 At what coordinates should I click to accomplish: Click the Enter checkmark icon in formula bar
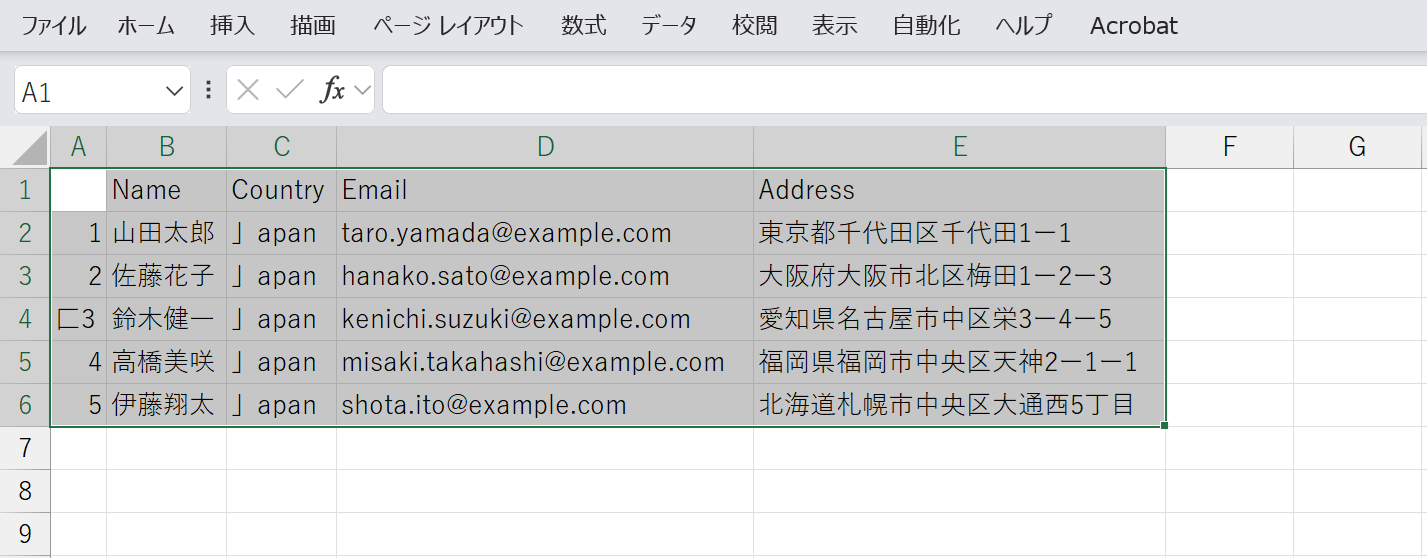click(x=290, y=91)
